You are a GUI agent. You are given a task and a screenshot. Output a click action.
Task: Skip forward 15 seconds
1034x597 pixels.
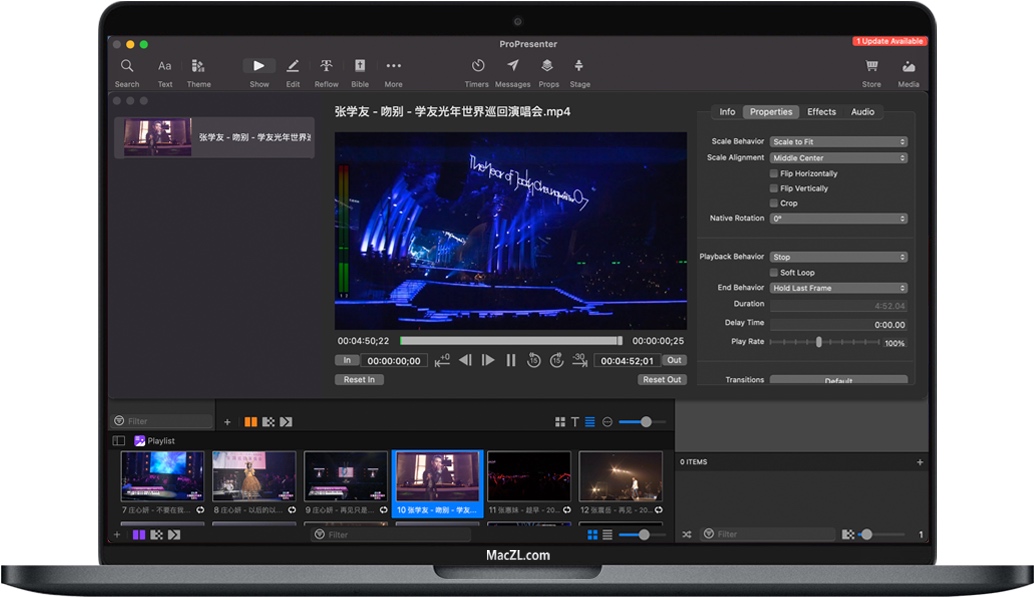click(x=557, y=360)
